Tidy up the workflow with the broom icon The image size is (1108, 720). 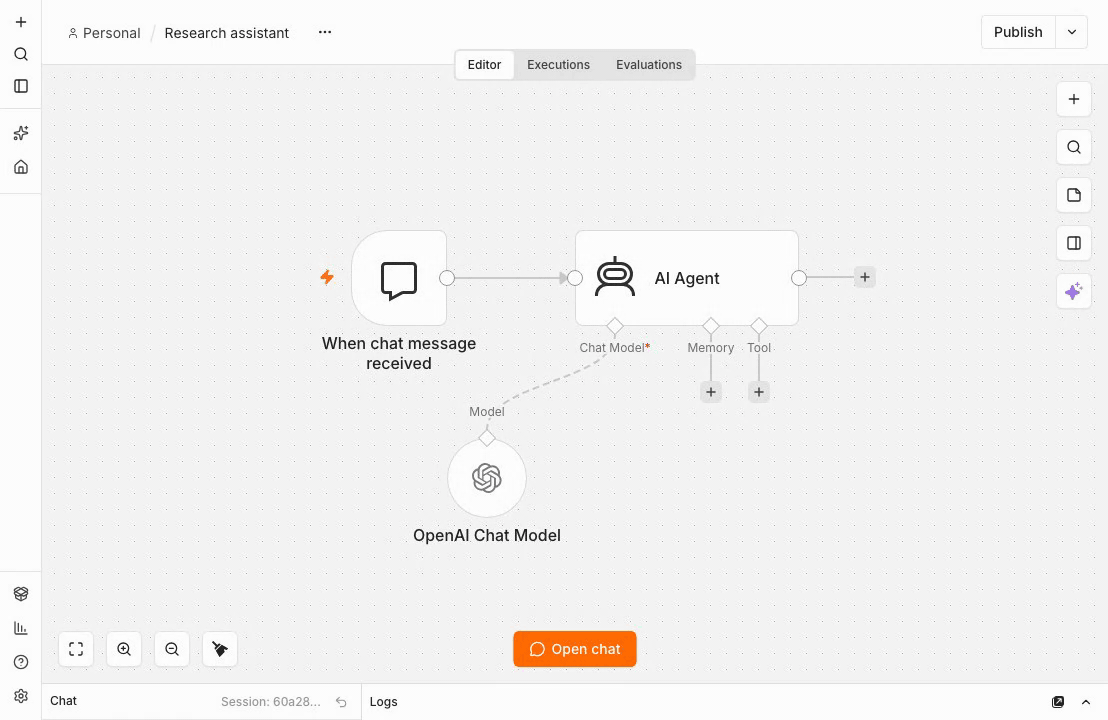(220, 649)
